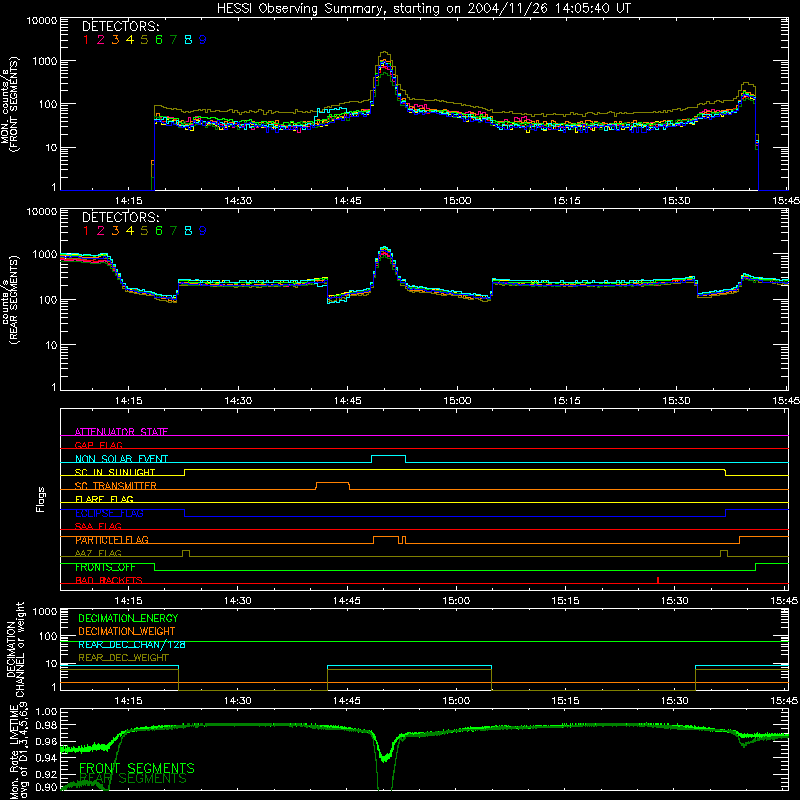Click the FRONTS_OFF flag label
This screenshot has width=800, height=800.
105,567
